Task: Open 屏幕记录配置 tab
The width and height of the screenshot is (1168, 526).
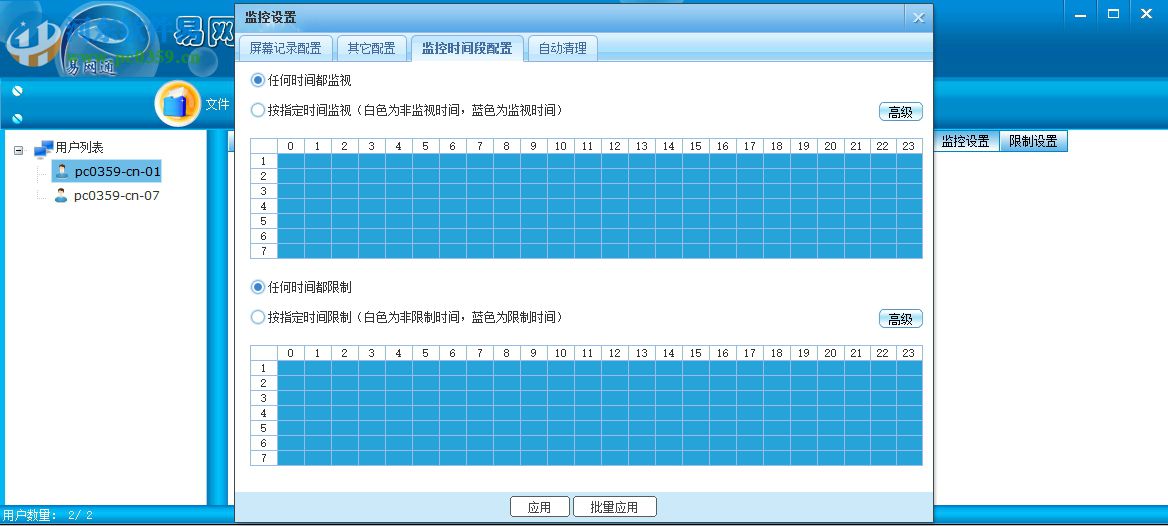Action: coord(285,49)
